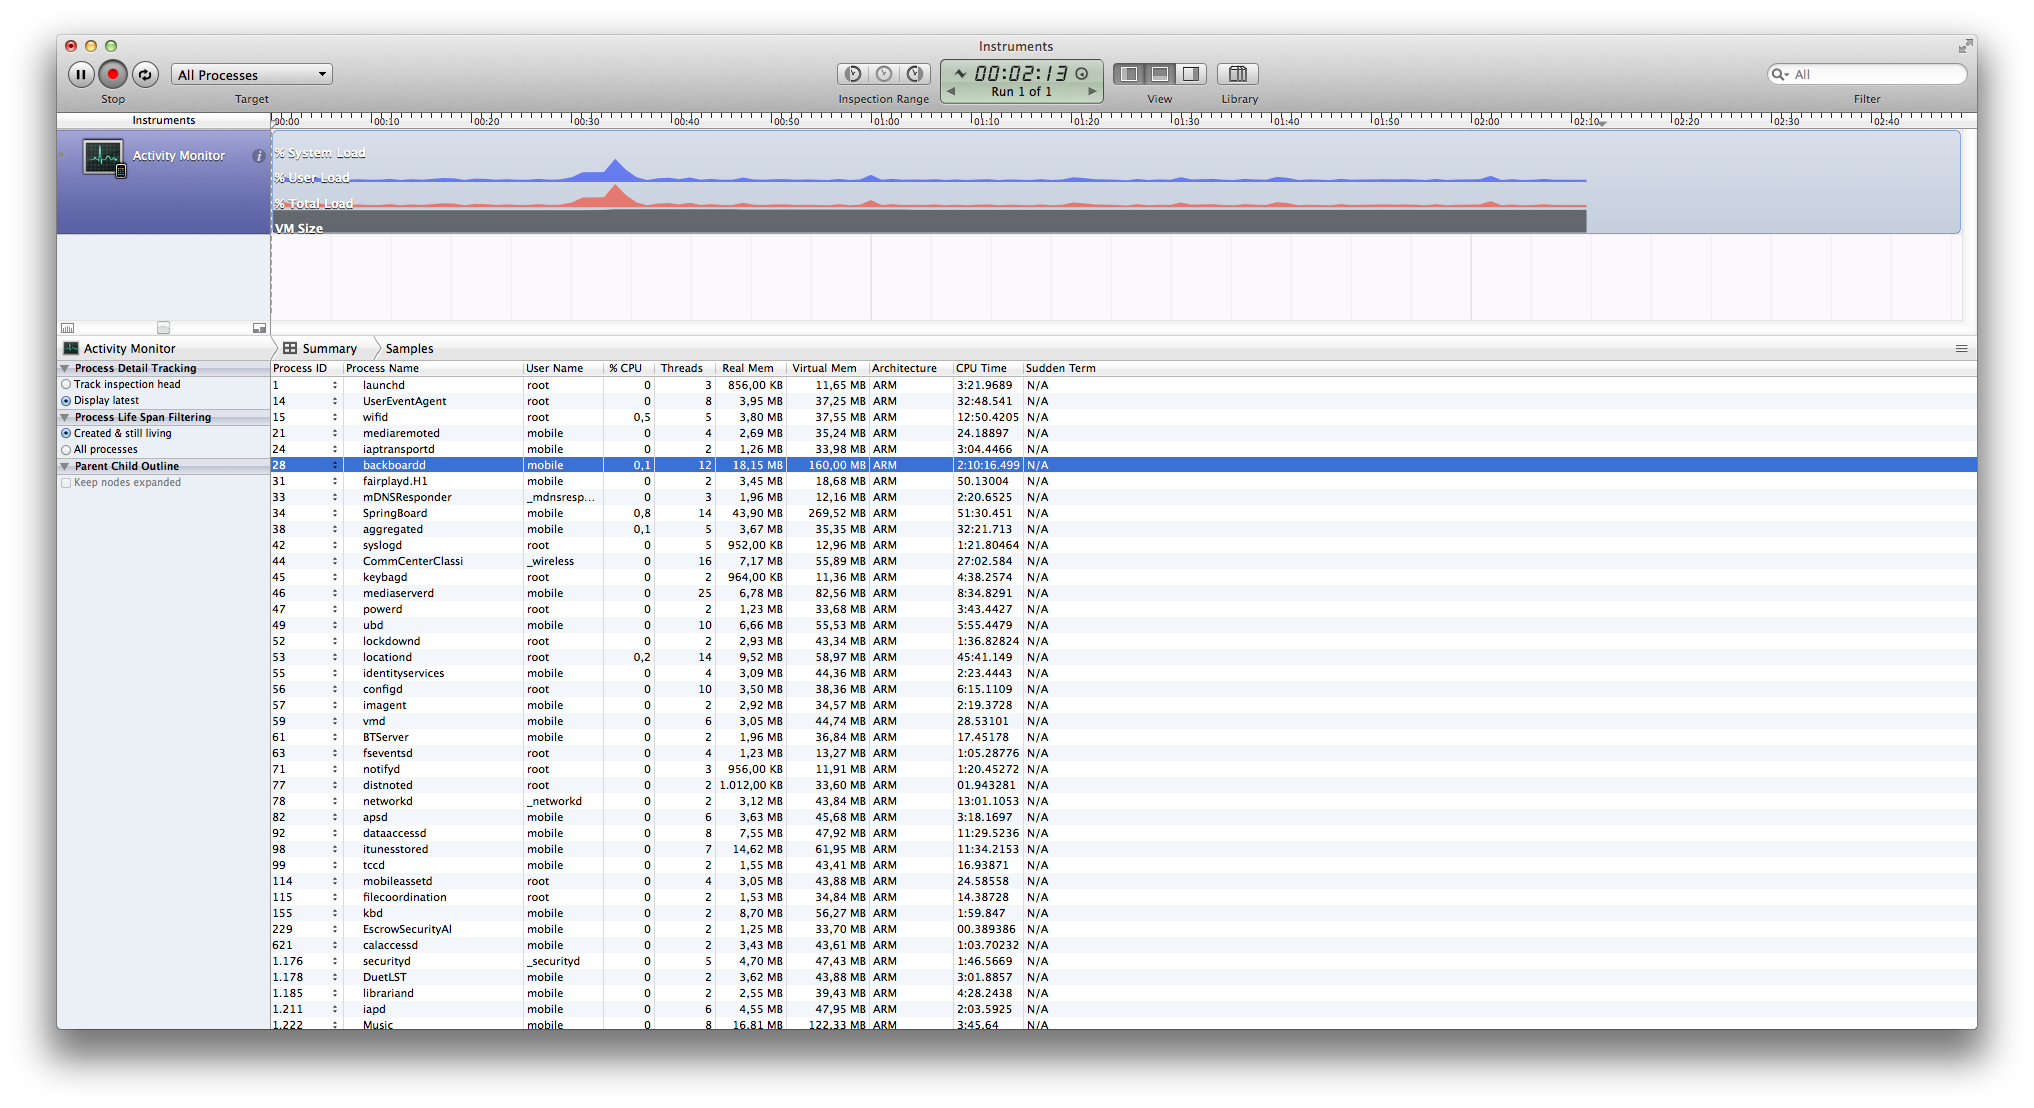
Task: Select All processes radio button
Action: (x=66, y=450)
